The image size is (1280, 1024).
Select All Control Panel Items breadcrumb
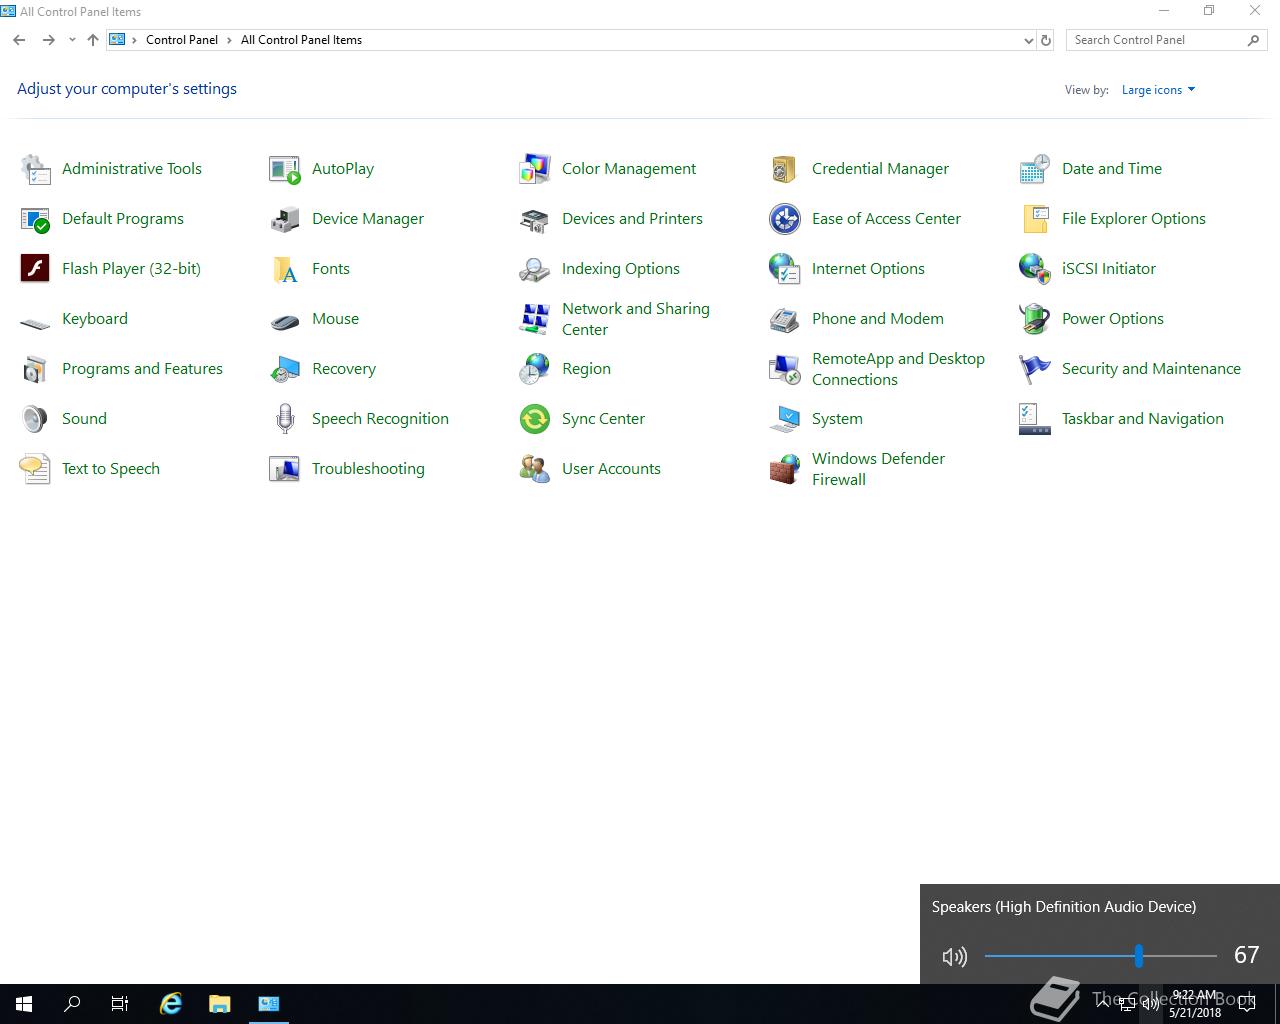tap(301, 40)
